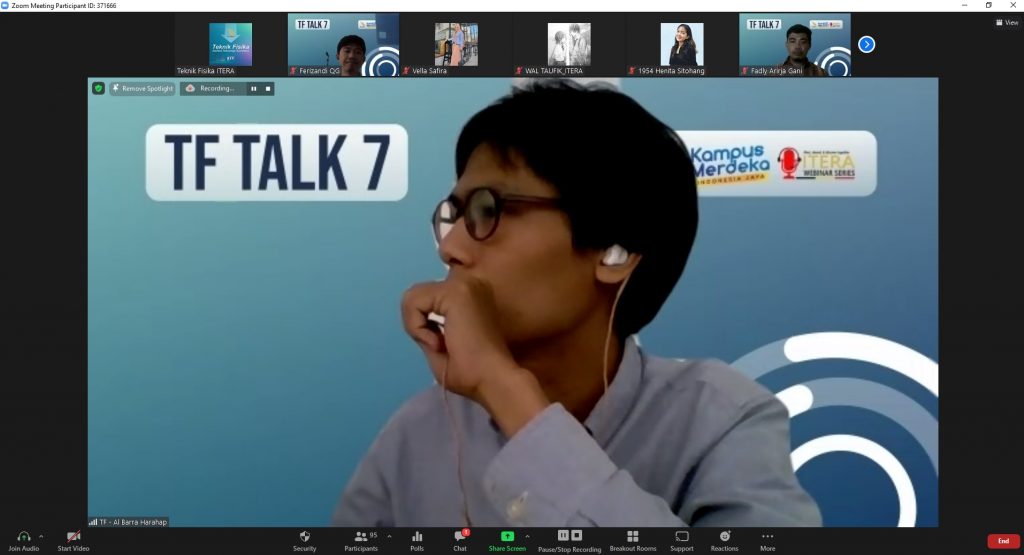Image resolution: width=1024 pixels, height=555 pixels.
Task: Click the Recording... cloud indicator
Action: coord(210,88)
